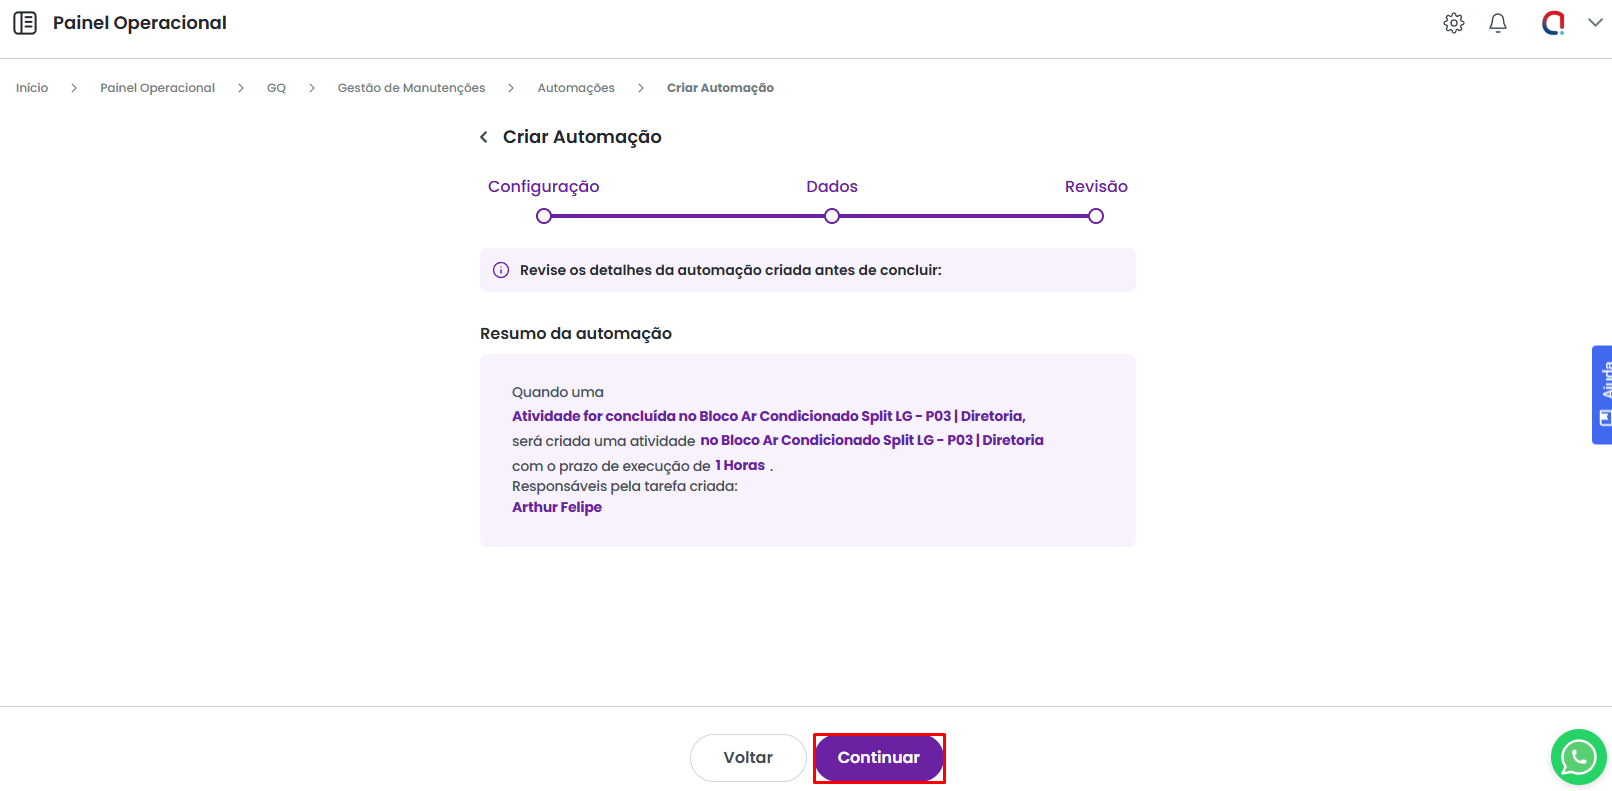This screenshot has height=791, width=1612.
Task: Open WhatsApp chat support button
Action: point(1578,757)
